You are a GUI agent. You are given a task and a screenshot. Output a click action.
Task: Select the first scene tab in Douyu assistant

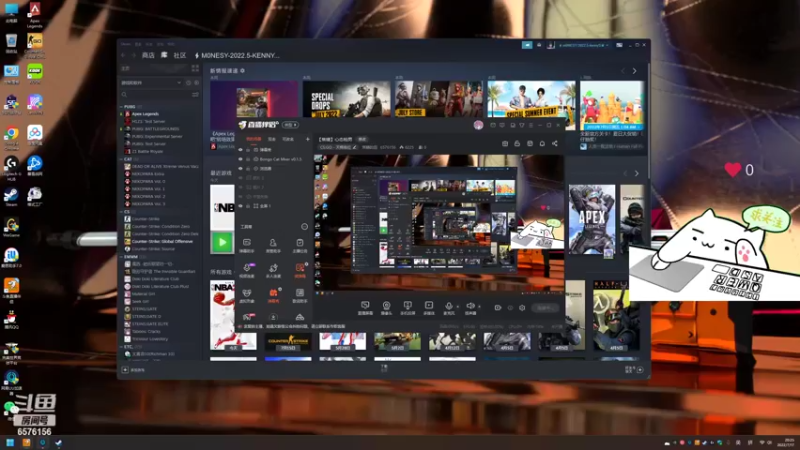click(254, 139)
